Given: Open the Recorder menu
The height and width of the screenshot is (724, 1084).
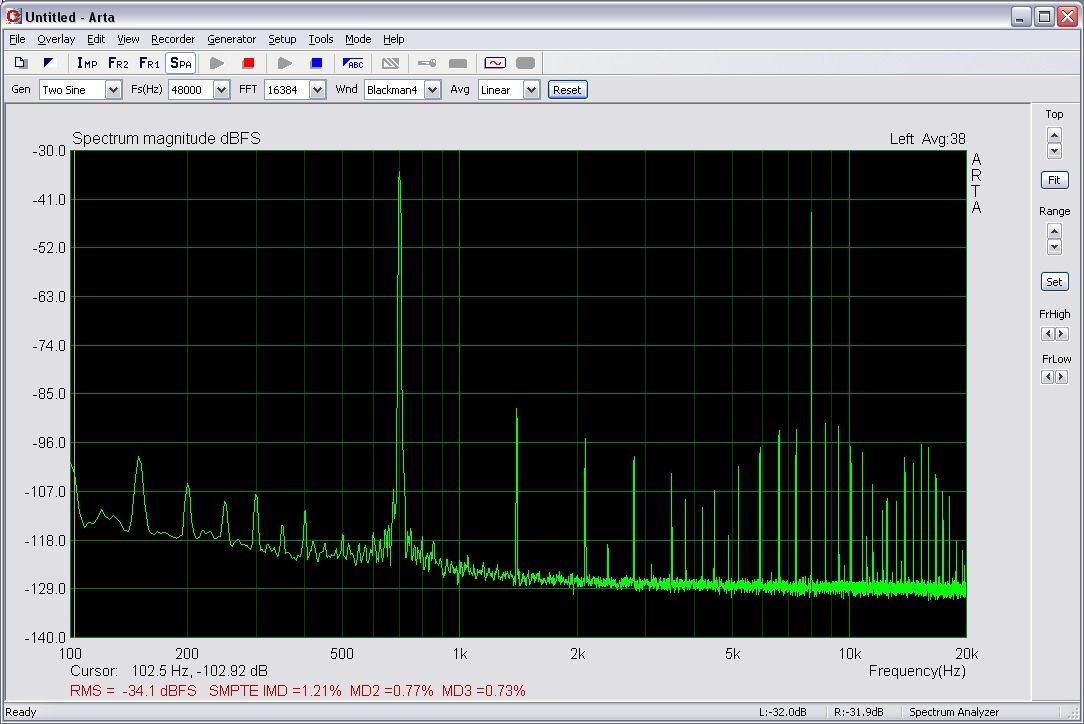Looking at the screenshot, I should pos(173,39).
